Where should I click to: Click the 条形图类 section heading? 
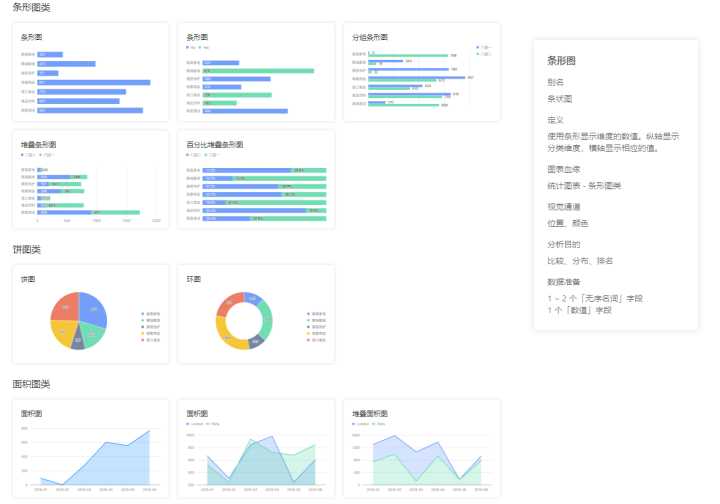pos(31,7)
